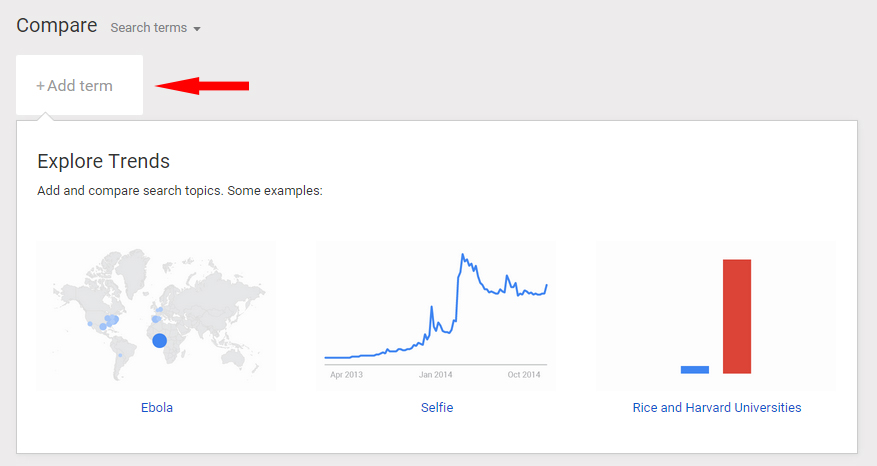The width and height of the screenshot is (877, 466).
Task: Click the large blue dot on Africa
Action: click(x=159, y=340)
